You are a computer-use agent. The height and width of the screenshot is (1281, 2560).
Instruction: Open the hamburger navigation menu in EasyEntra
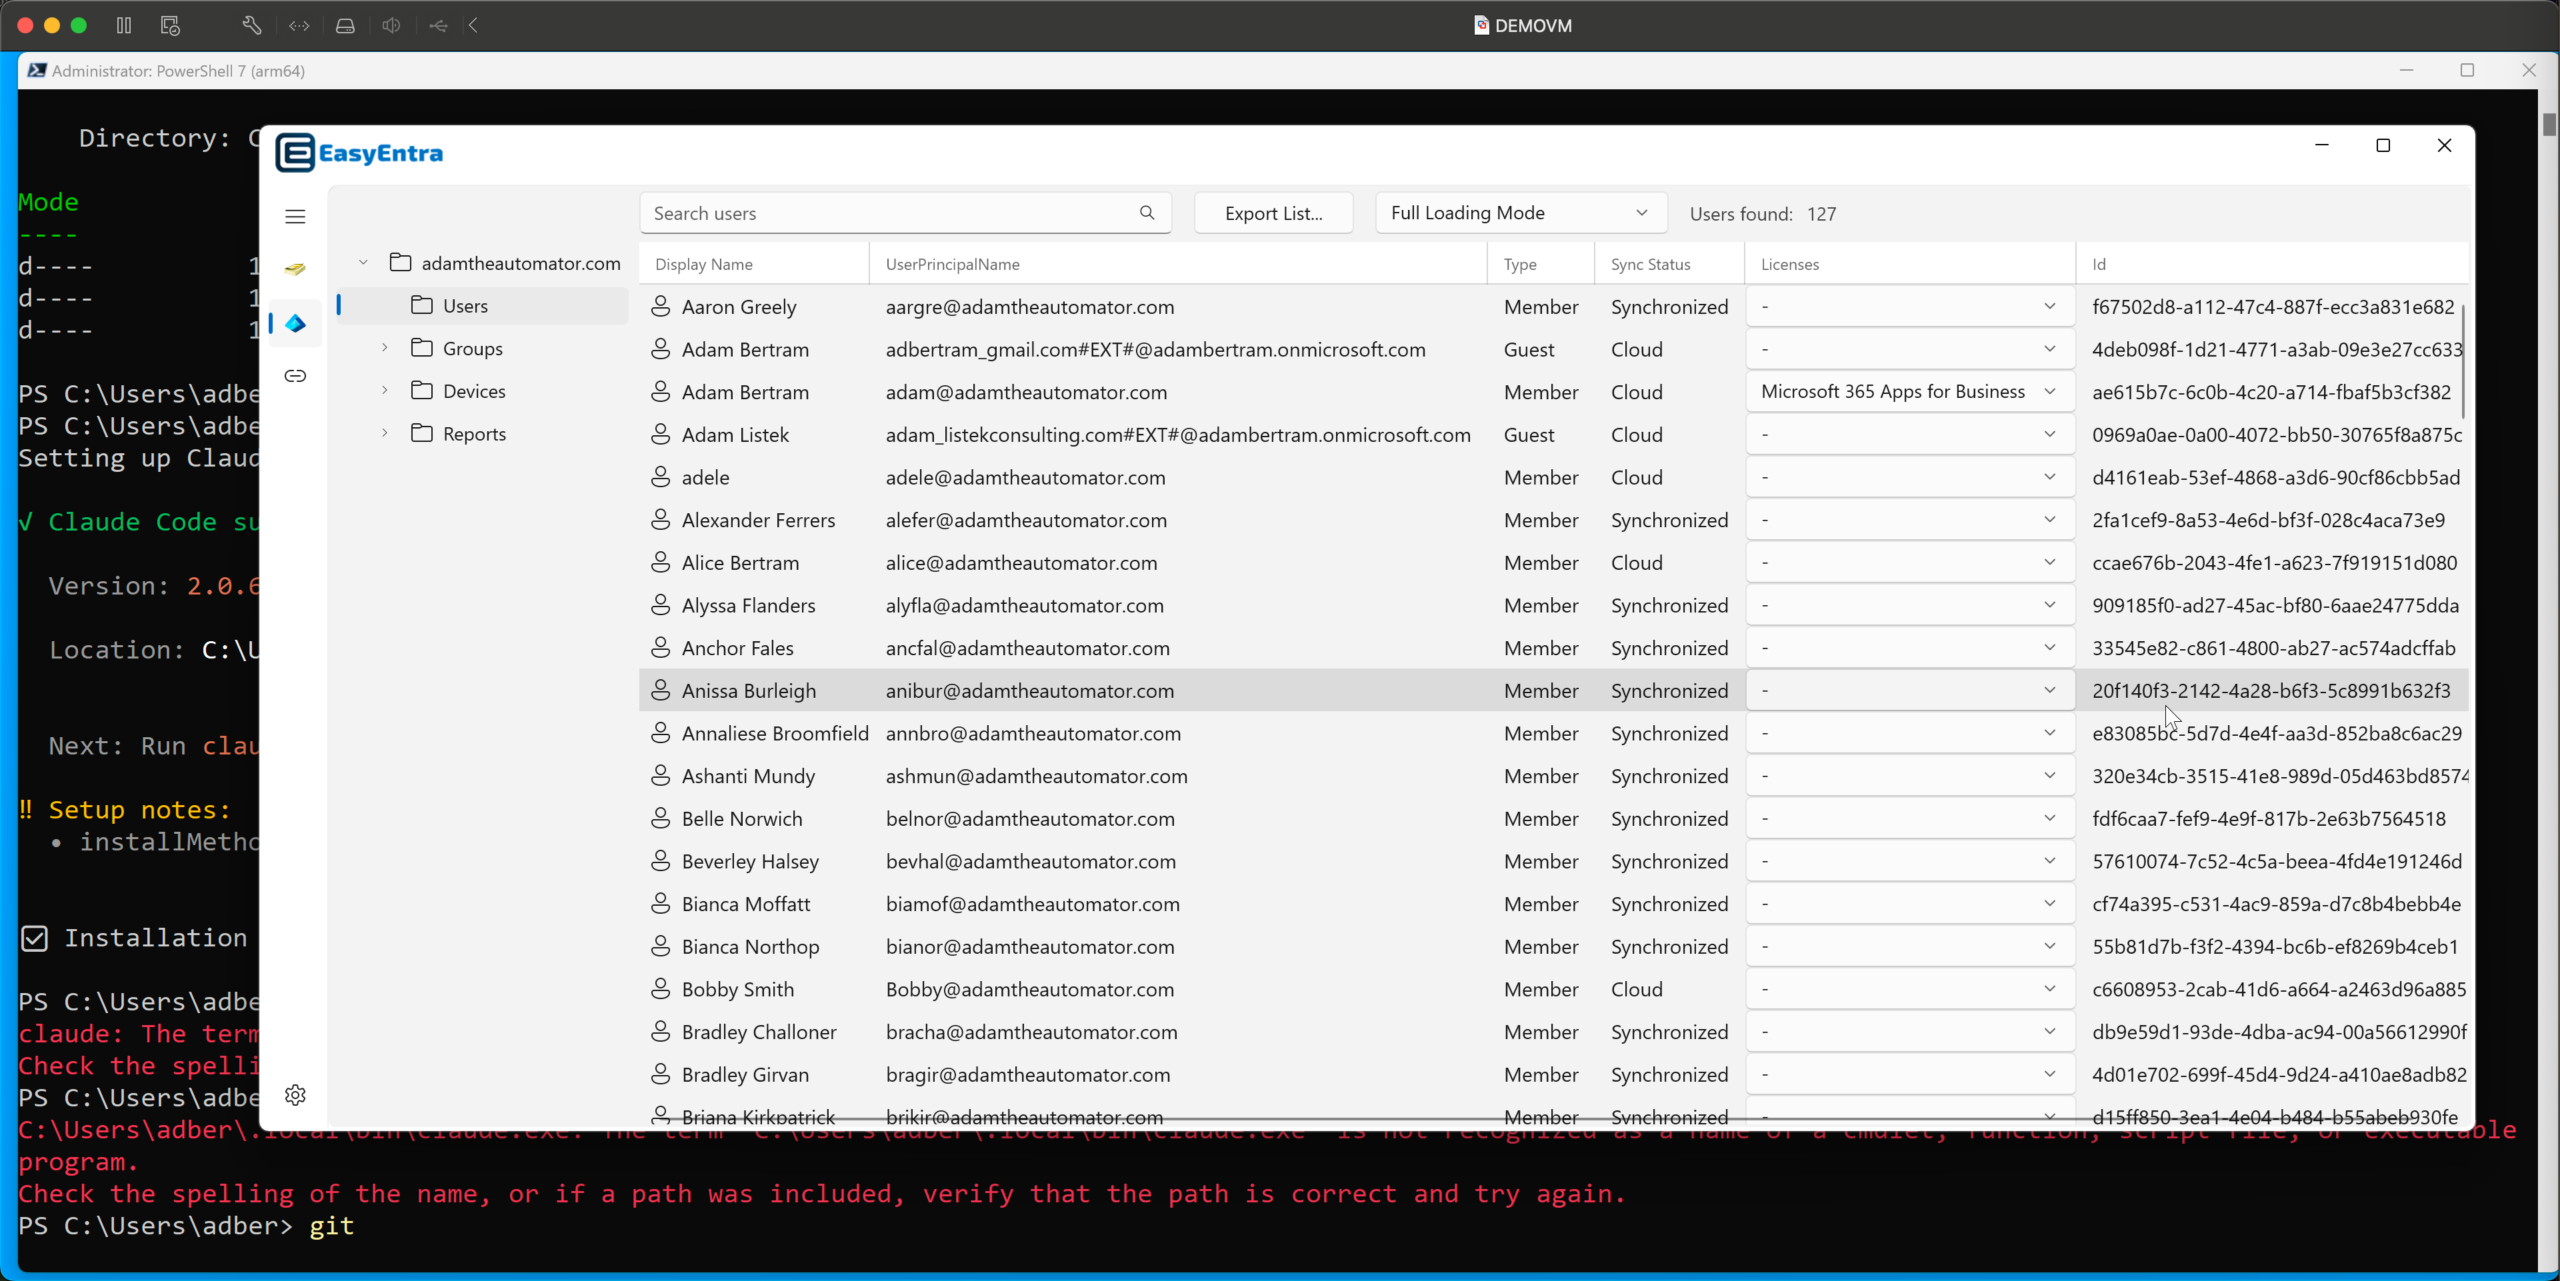(x=295, y=216)
